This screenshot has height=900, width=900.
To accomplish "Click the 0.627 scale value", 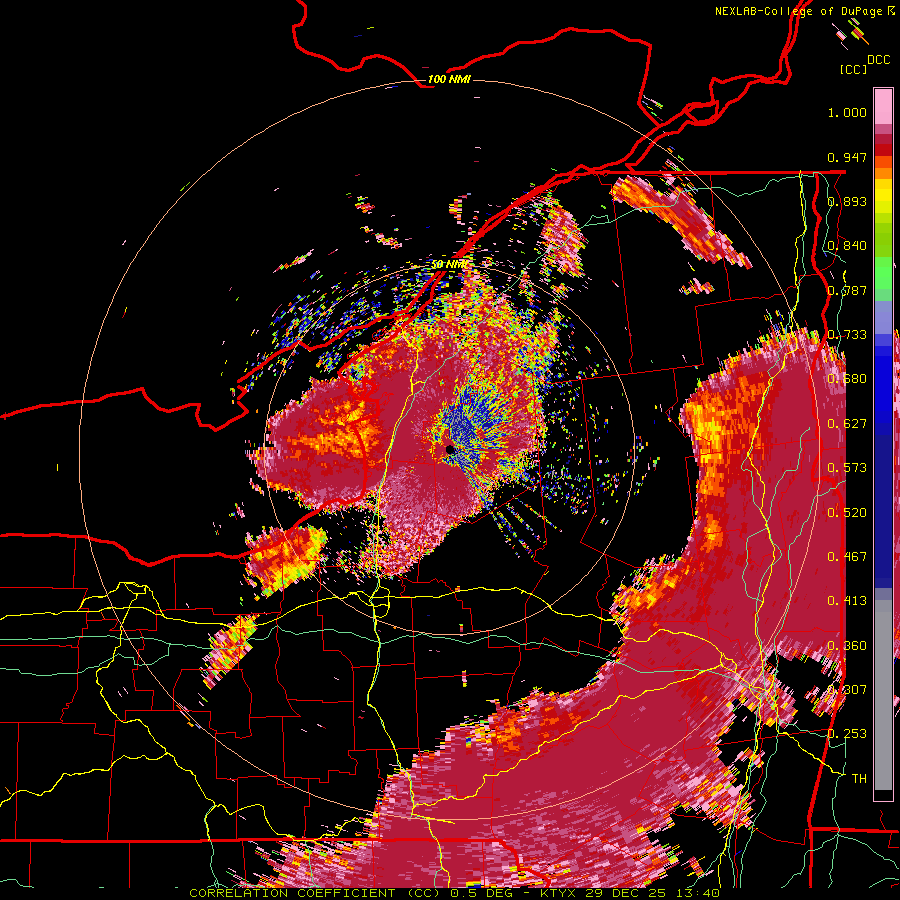I will click(x=847, y=424).
